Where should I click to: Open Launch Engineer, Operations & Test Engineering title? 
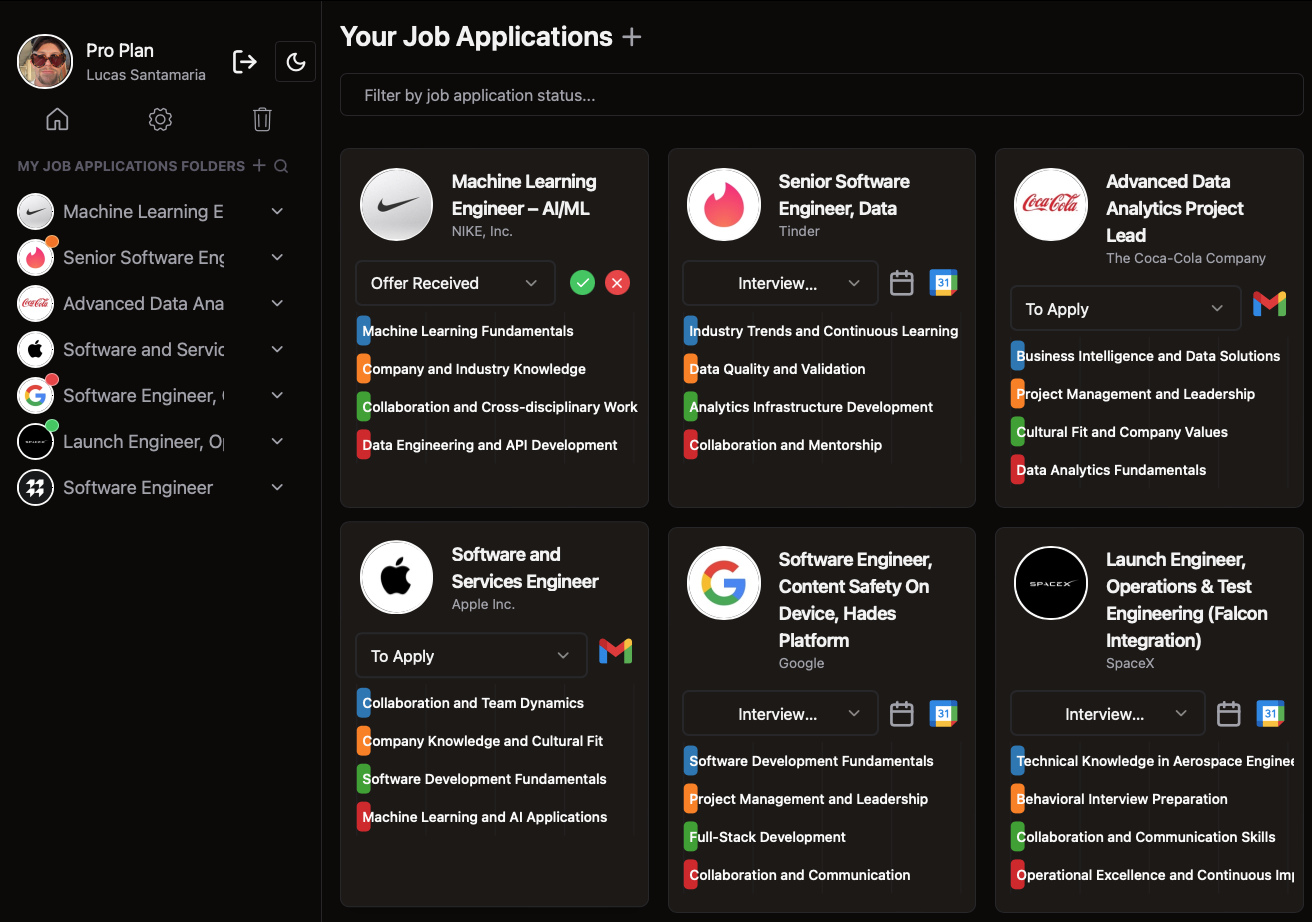tap(1187, 600)
